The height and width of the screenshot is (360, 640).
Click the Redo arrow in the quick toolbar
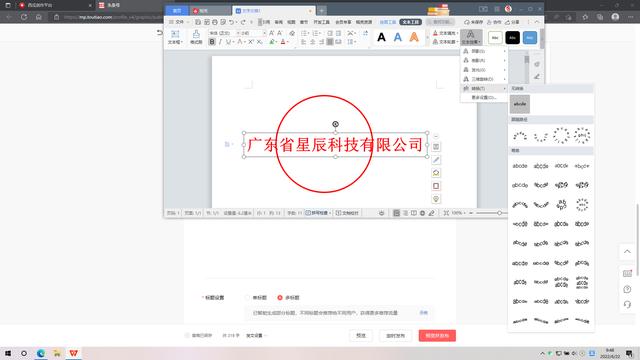point(243,22)
